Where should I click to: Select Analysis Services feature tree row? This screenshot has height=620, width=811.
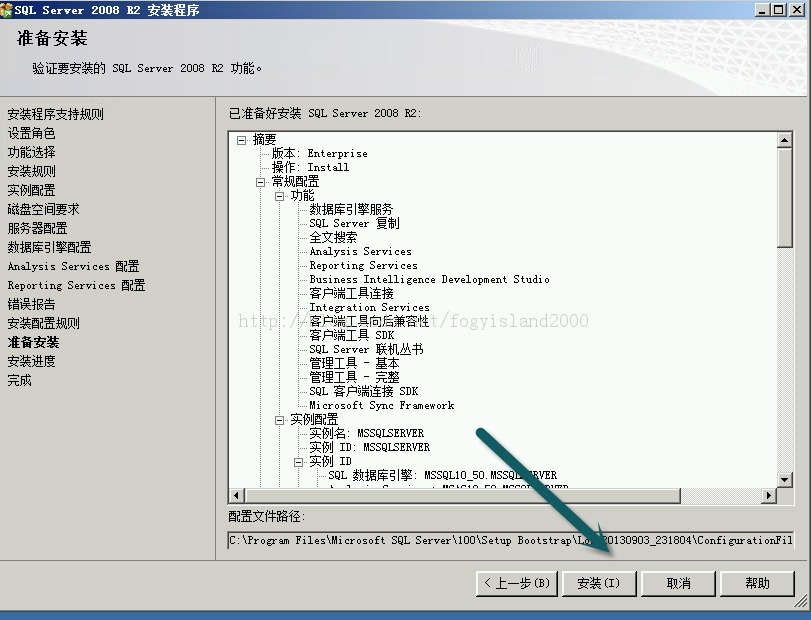(x=361, y=251)
